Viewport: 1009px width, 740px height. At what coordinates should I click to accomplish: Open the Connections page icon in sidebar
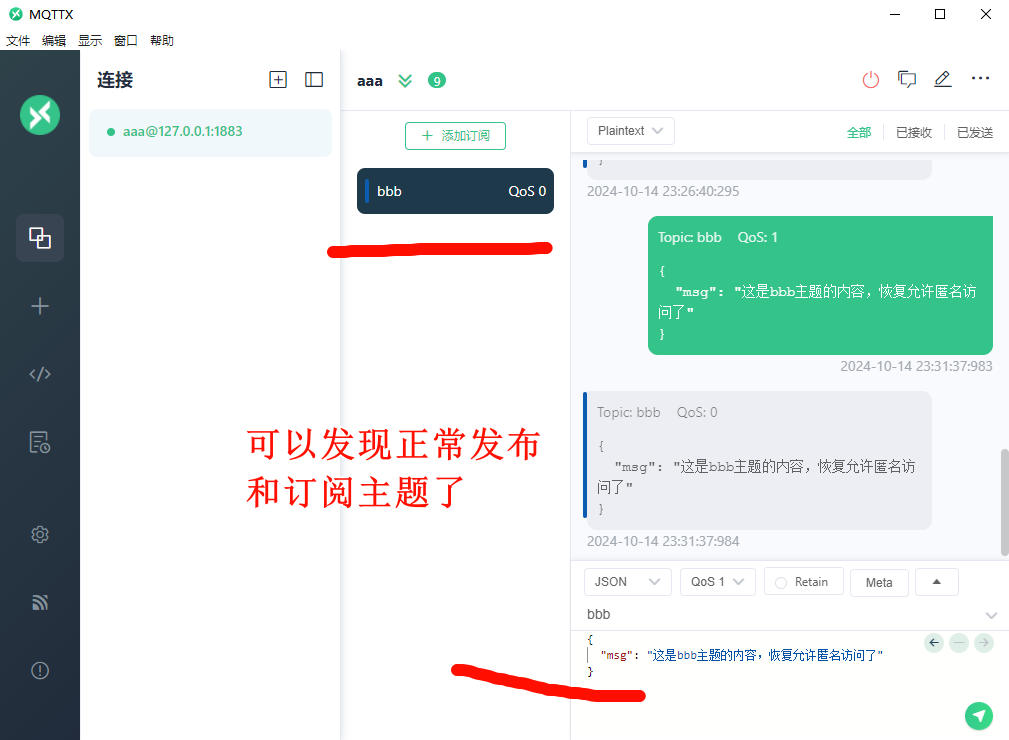[x=40, y=238]
